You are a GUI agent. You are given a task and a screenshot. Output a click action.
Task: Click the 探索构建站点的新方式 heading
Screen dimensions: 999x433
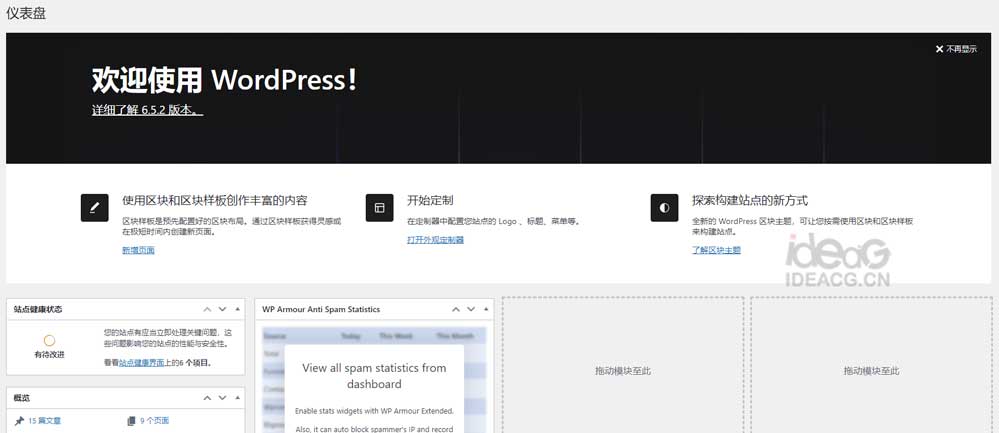[750, 201]
